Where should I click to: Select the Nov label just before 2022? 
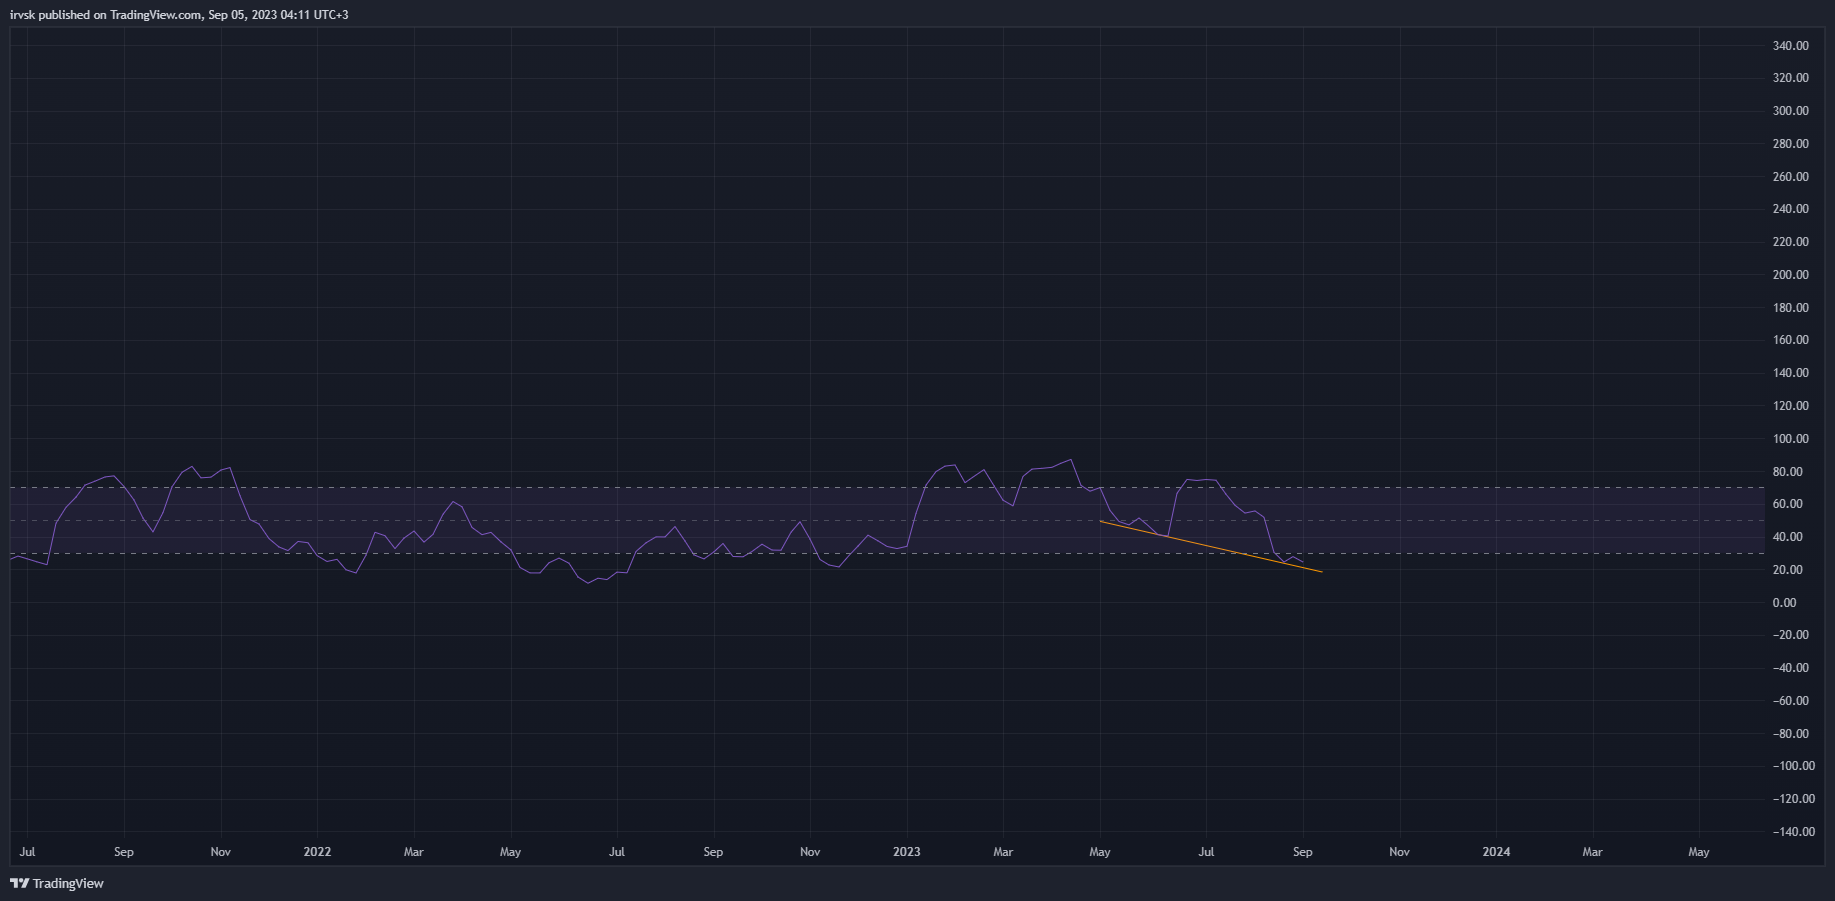coord(220,852)
